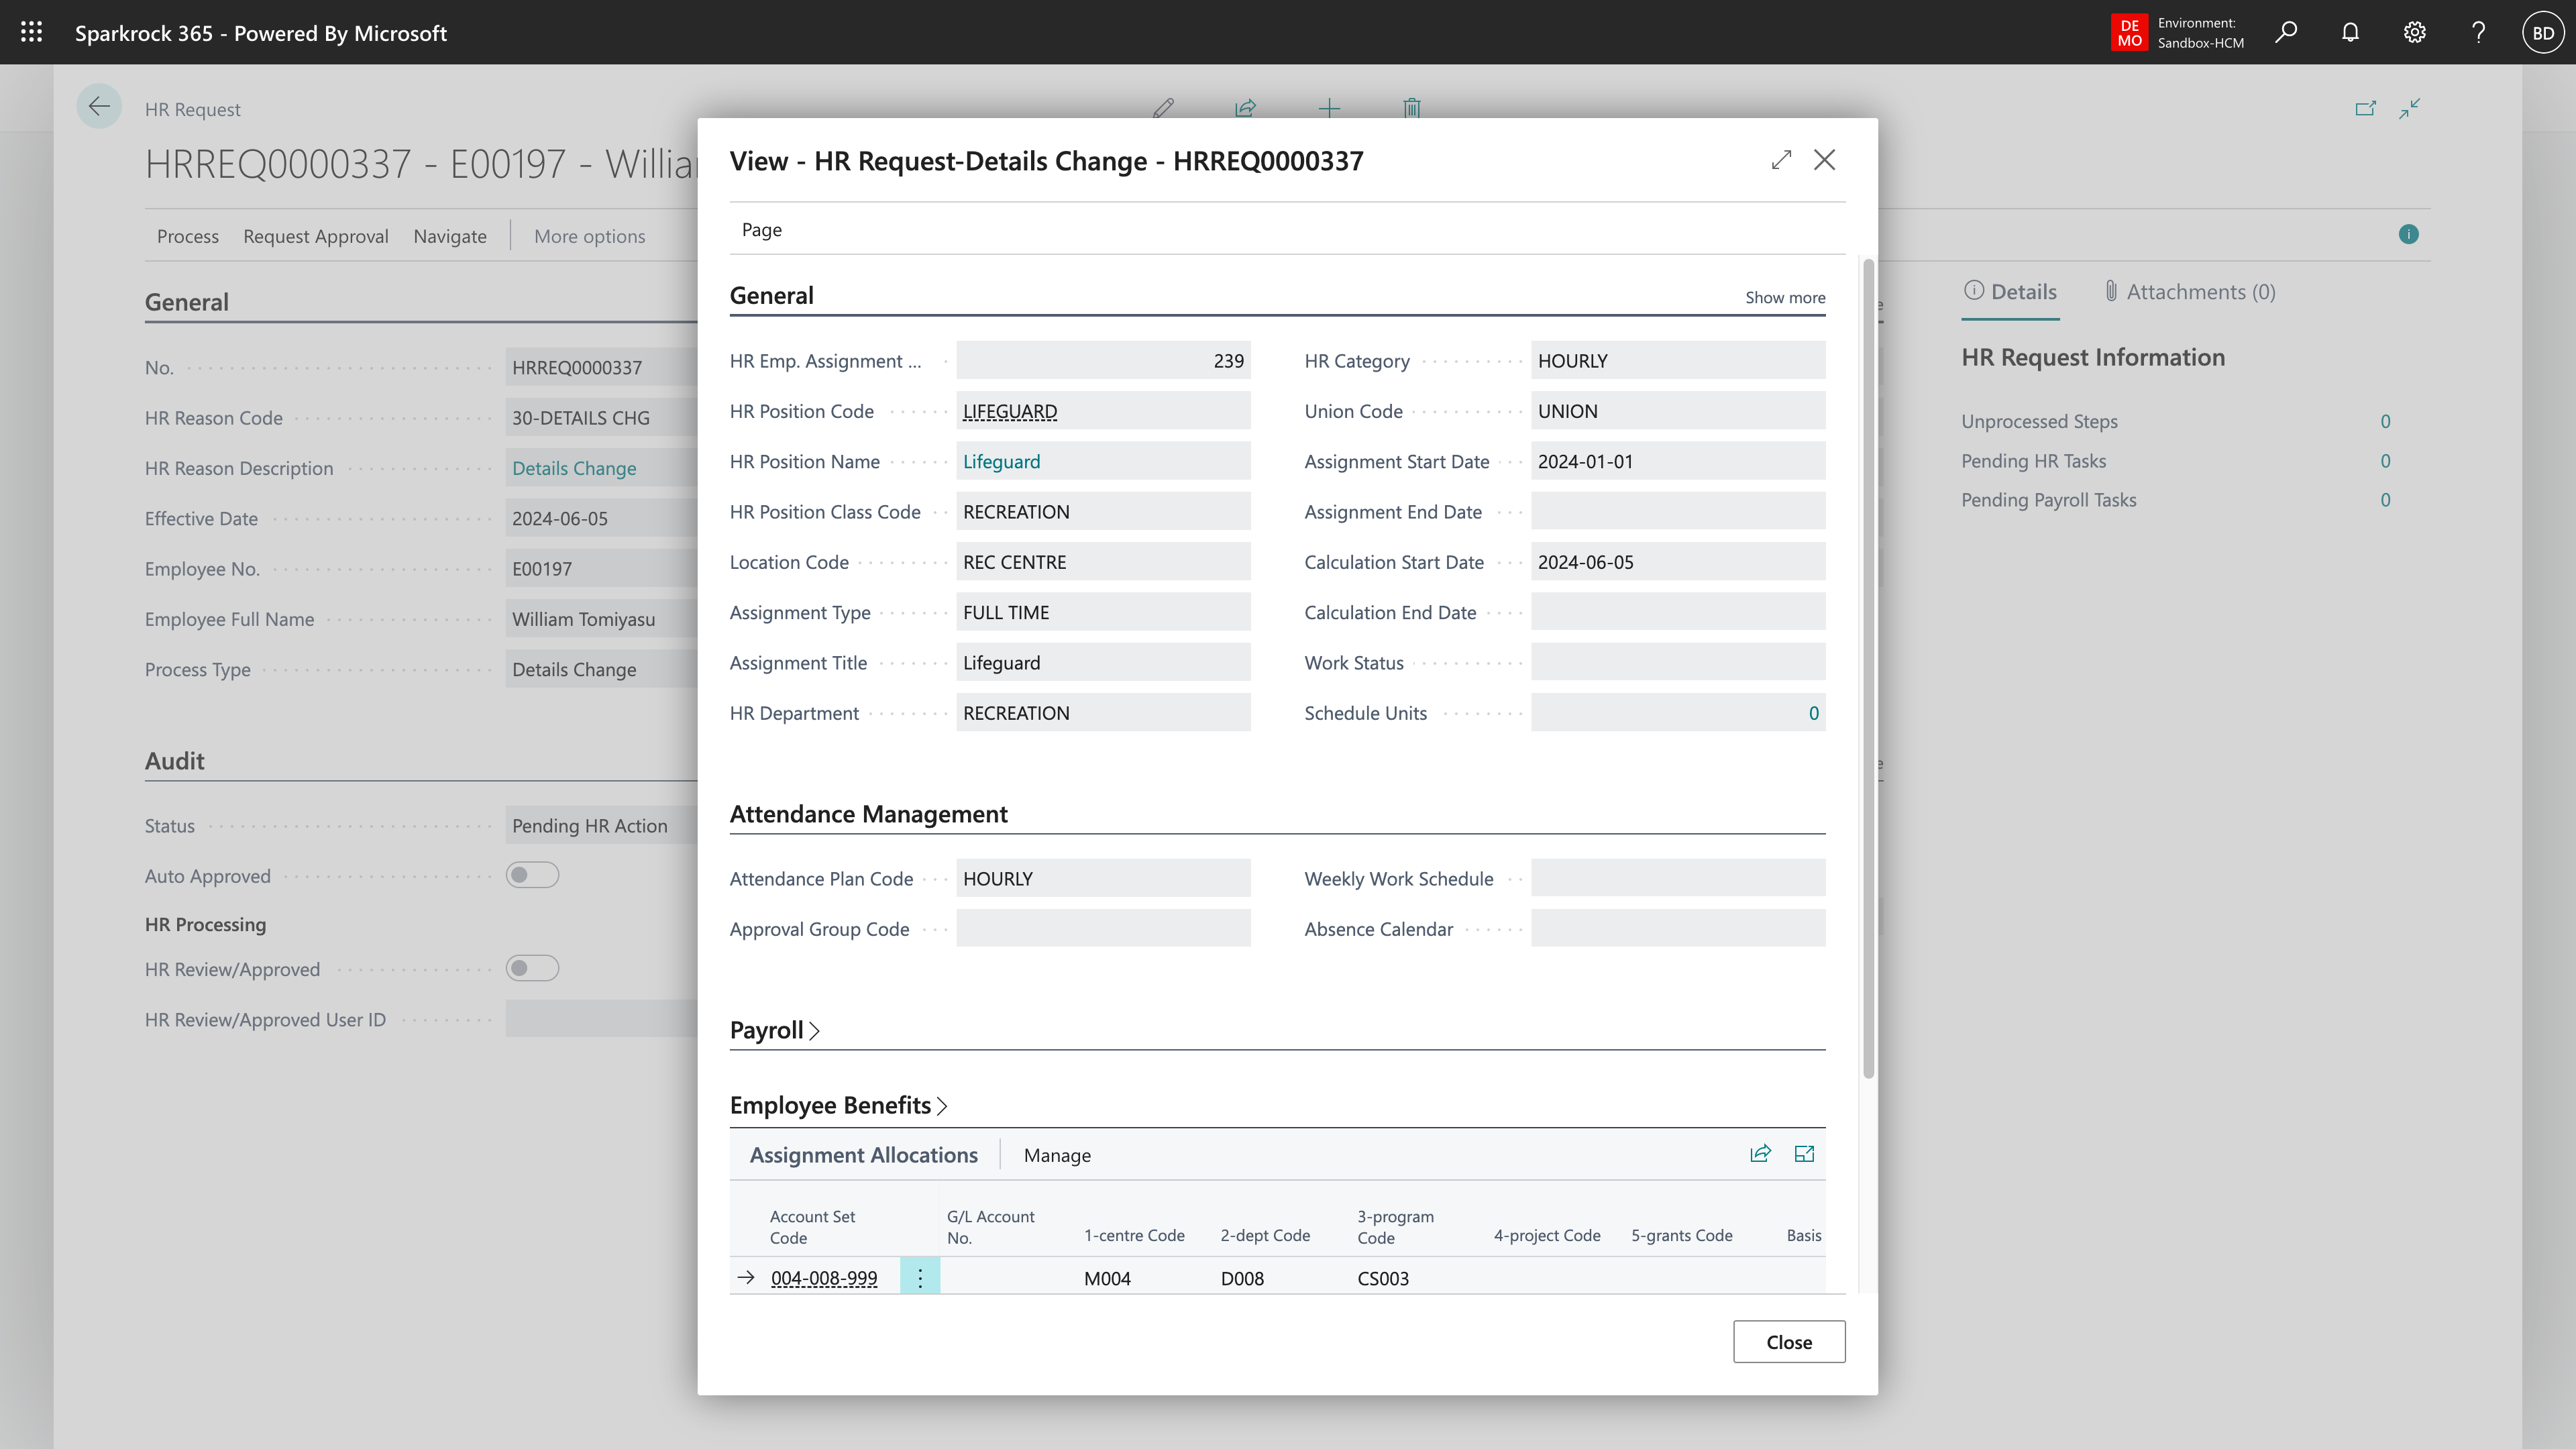Open the notifications bell

[x=2350, y=32]
